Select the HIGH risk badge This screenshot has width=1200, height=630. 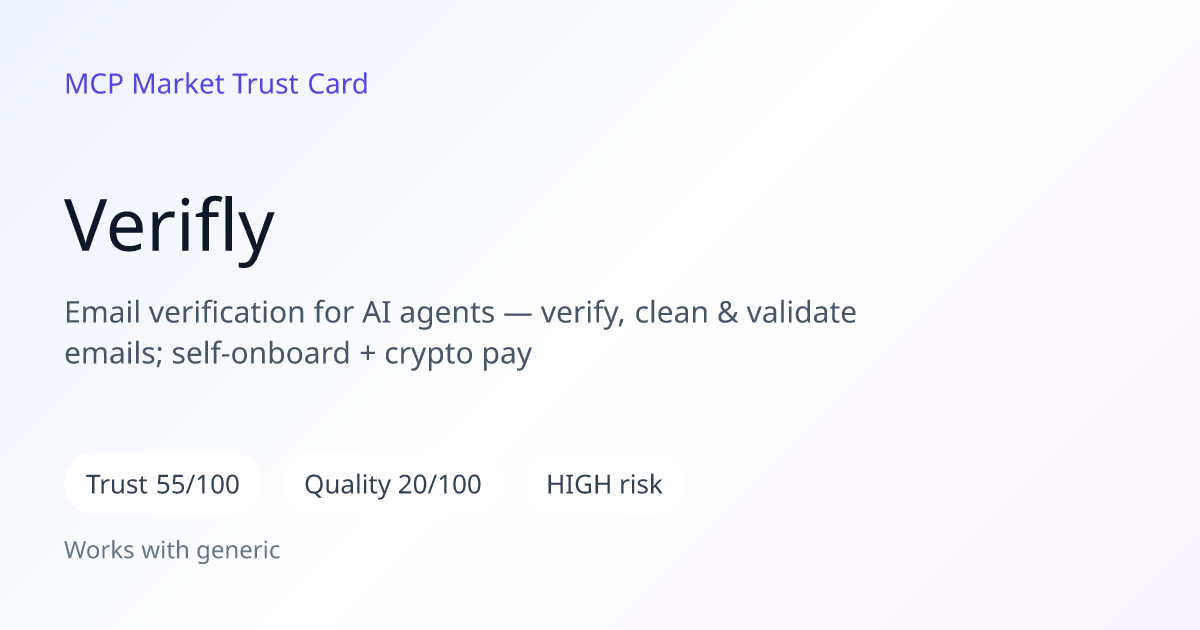[604, 485]
